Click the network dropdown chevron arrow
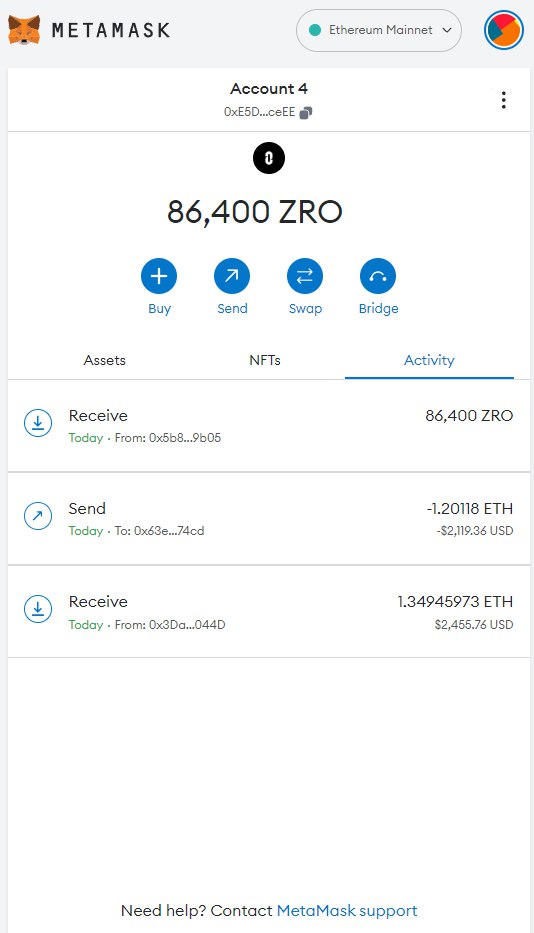 point(446,30)
